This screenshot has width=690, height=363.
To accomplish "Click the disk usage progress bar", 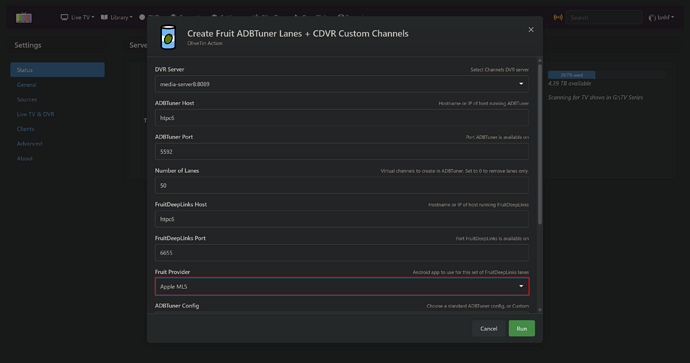I will coord(607,75).
